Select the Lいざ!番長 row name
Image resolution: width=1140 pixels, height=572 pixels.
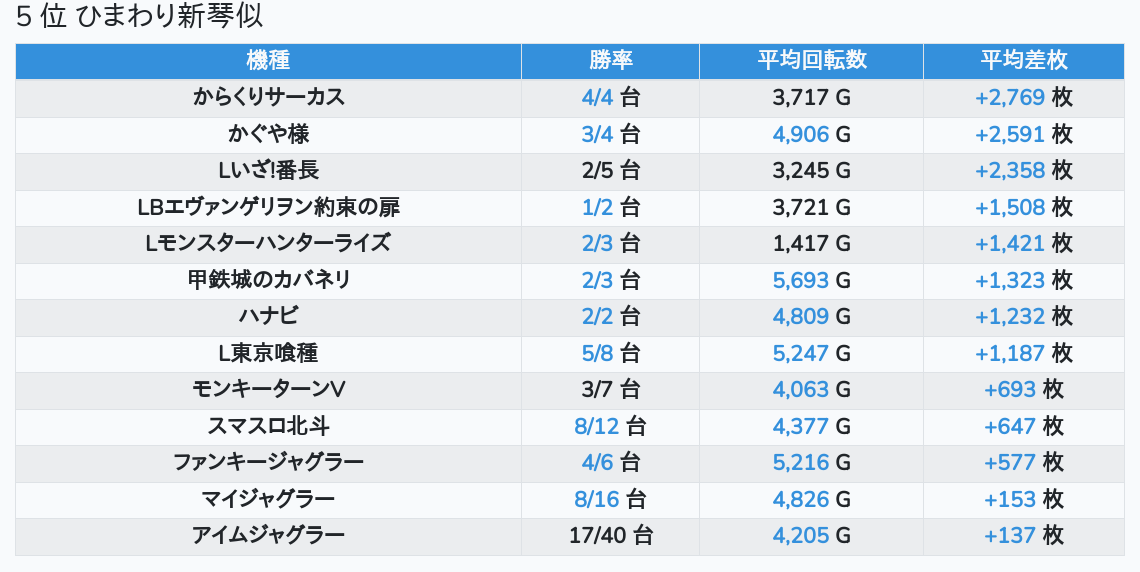(268, 170)
